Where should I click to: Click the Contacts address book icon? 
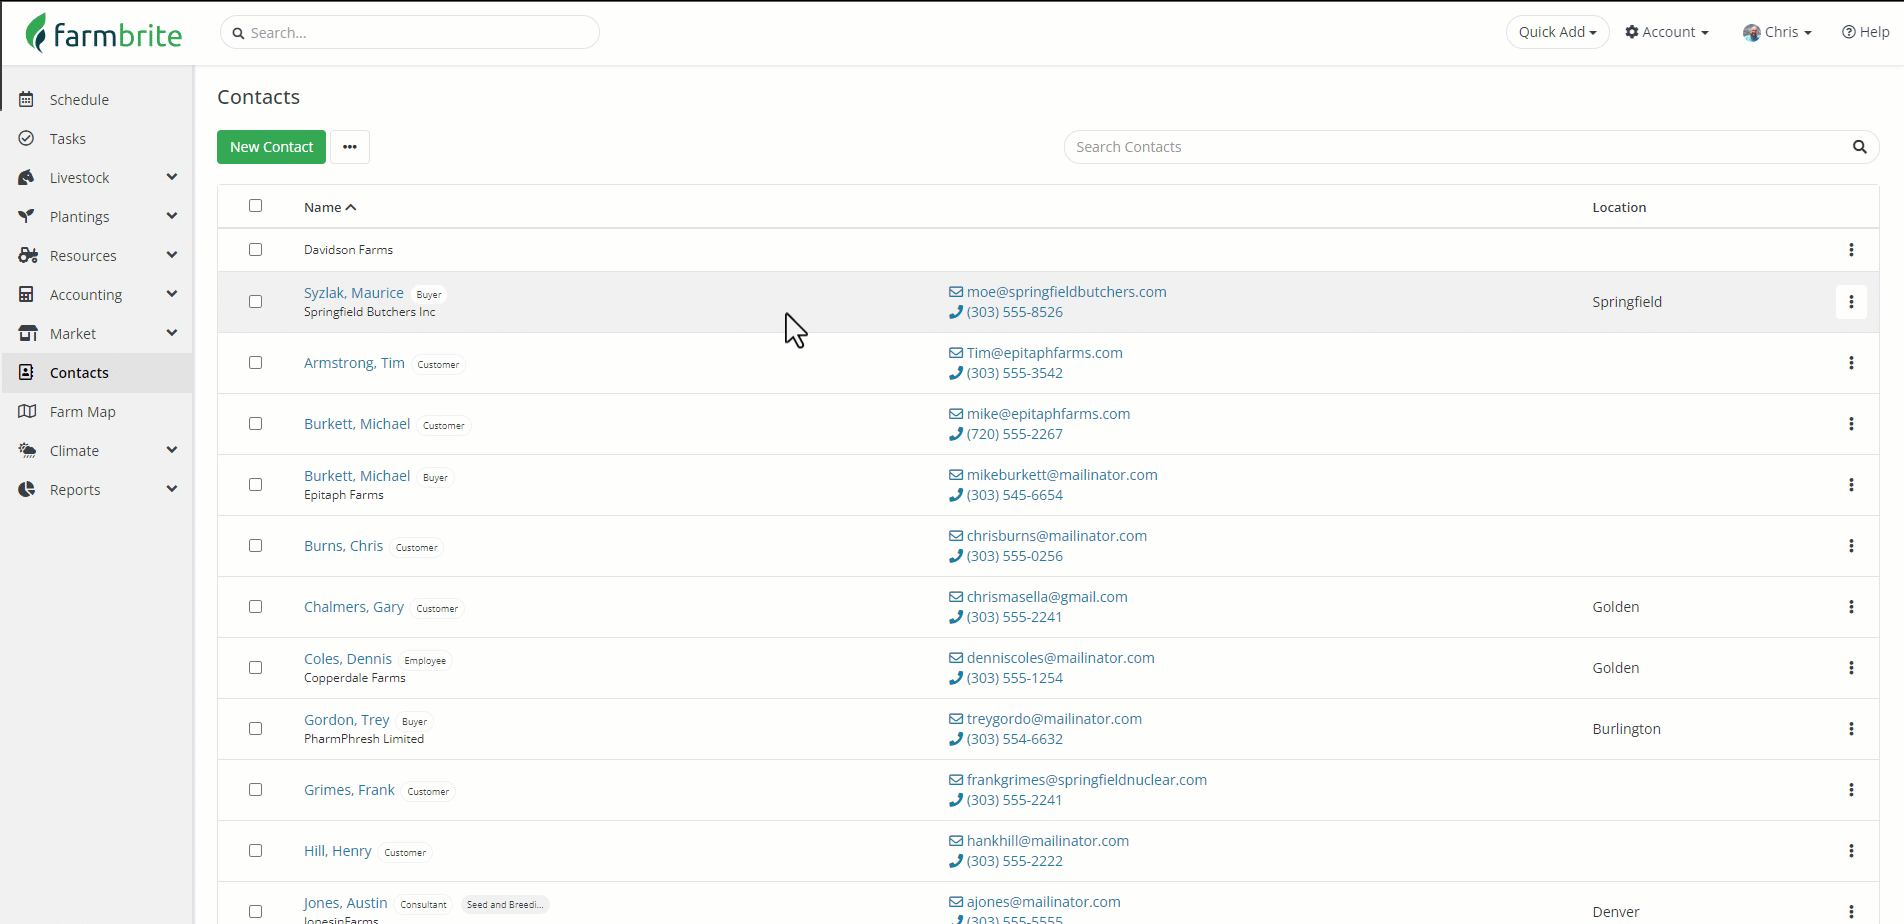click(27, 373)
